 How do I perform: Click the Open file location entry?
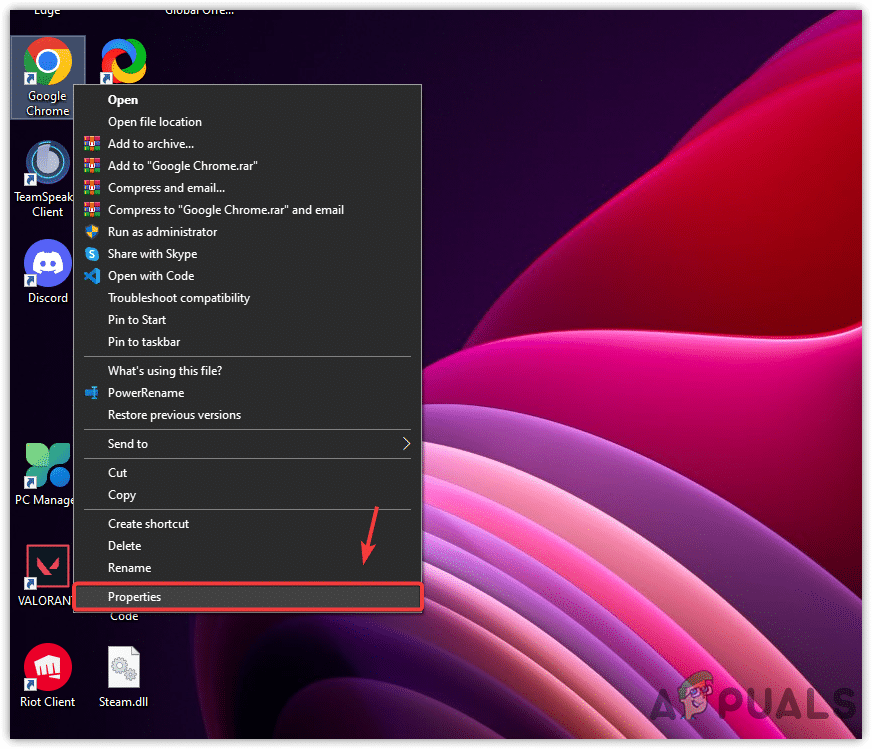coord(155,121)
